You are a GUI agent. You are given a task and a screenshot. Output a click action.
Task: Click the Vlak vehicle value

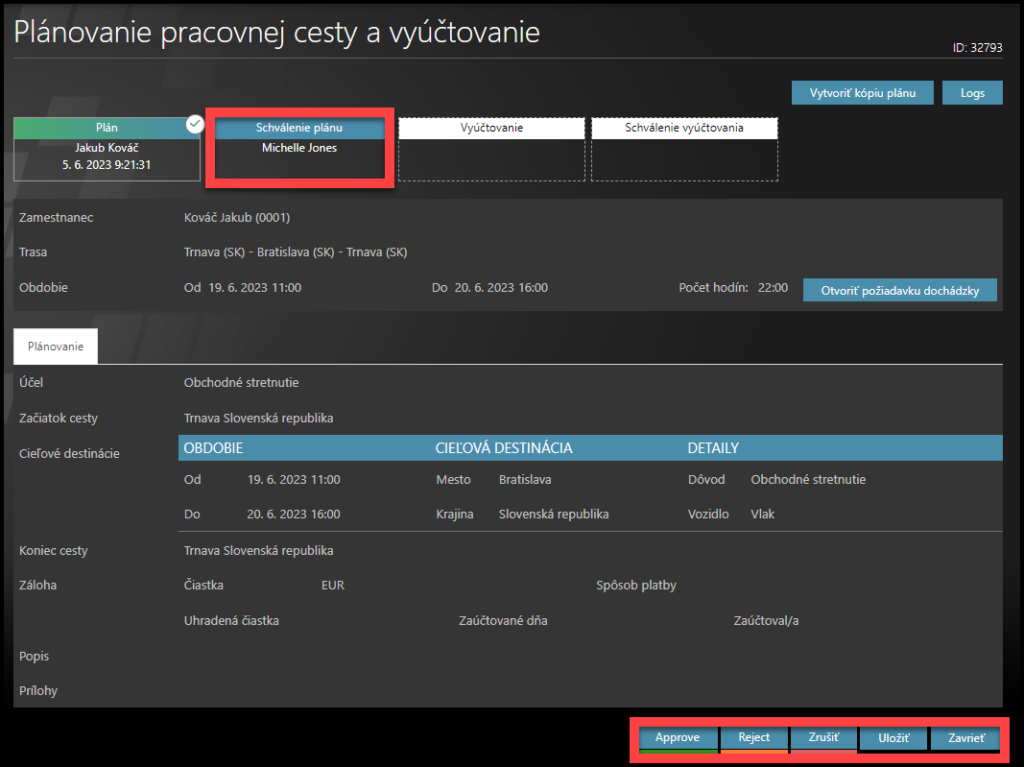tap(763, 514)
